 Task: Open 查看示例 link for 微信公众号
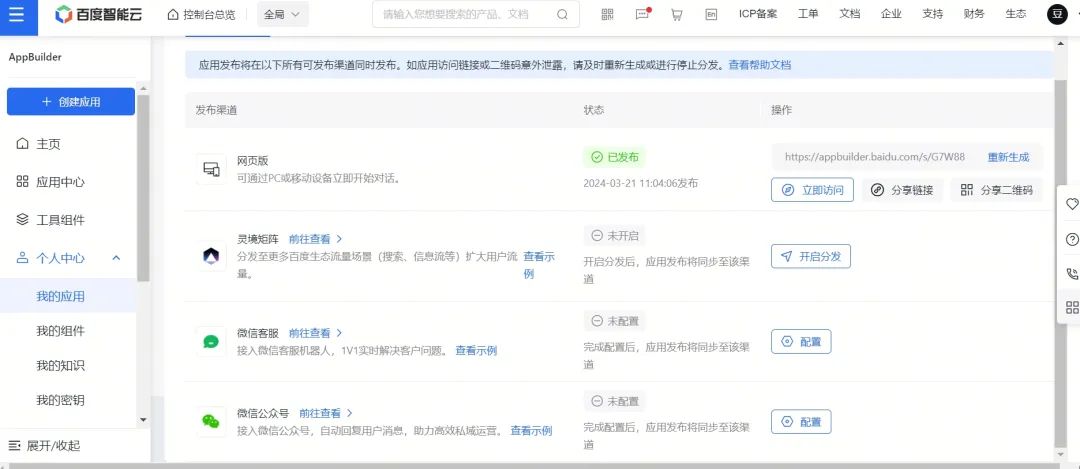(x=531, y=430)
